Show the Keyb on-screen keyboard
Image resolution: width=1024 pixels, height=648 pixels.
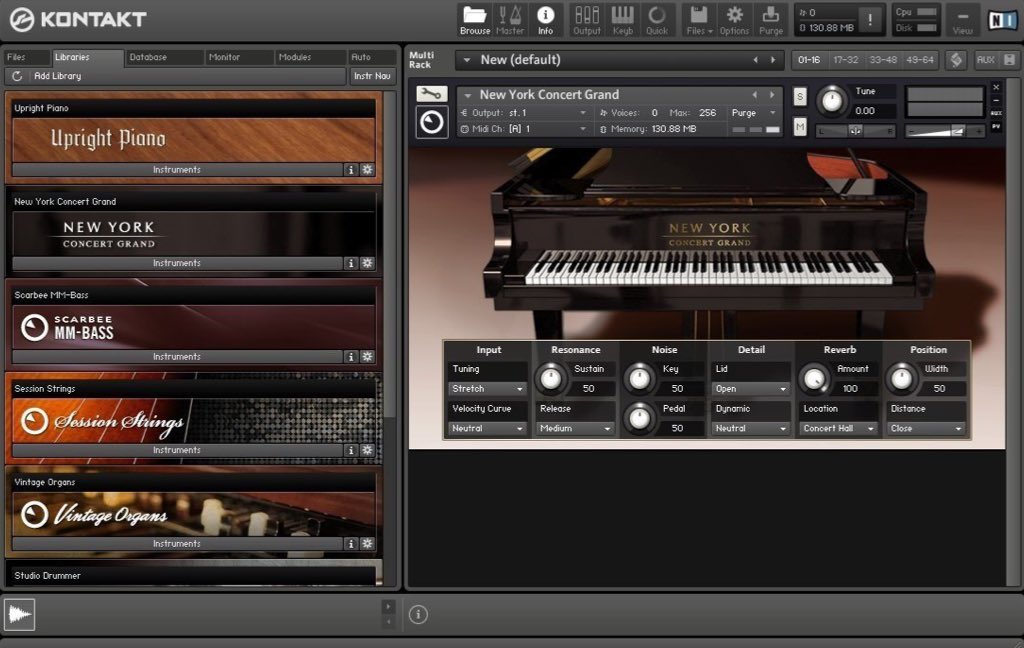tap(622, 18)
